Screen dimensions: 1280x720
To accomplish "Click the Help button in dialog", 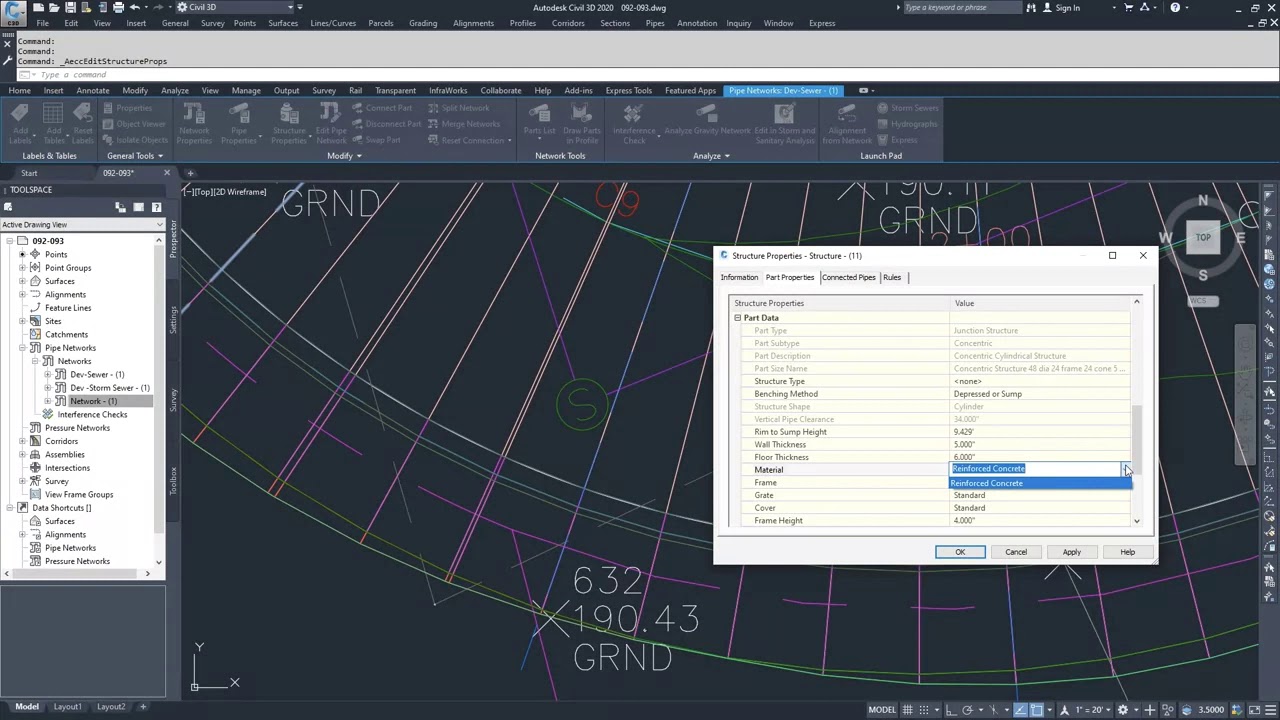I will [x=1127, y=552].
